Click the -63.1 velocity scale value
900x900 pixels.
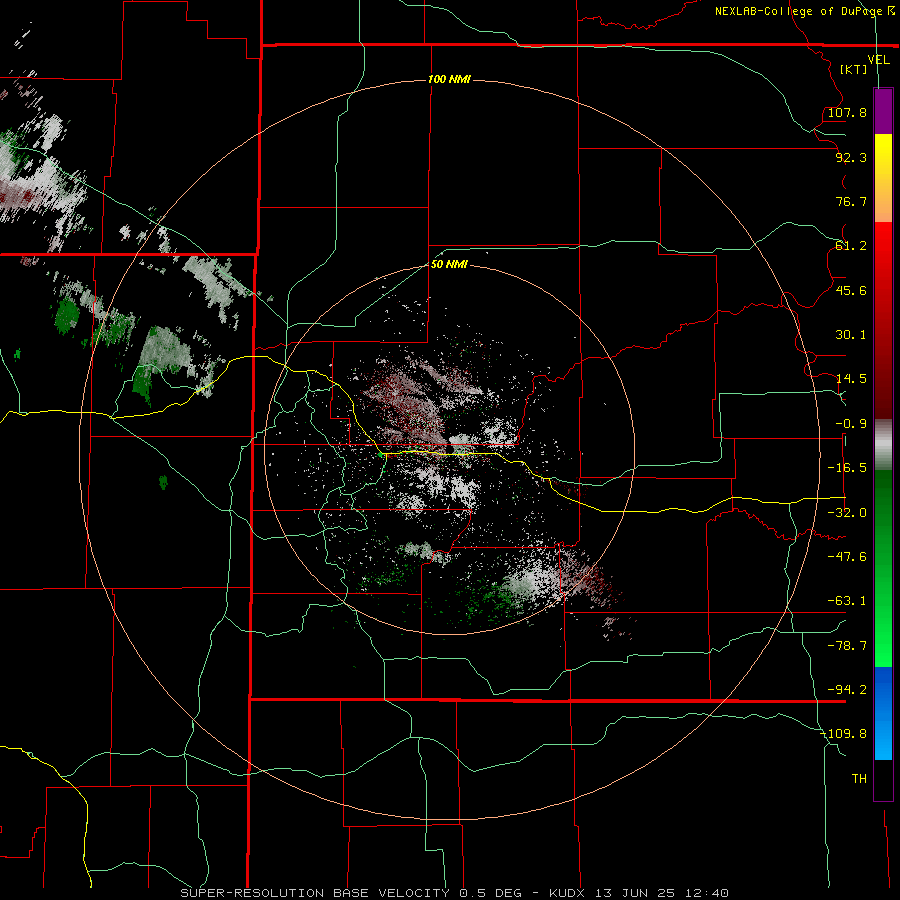[x=847, y=601]
